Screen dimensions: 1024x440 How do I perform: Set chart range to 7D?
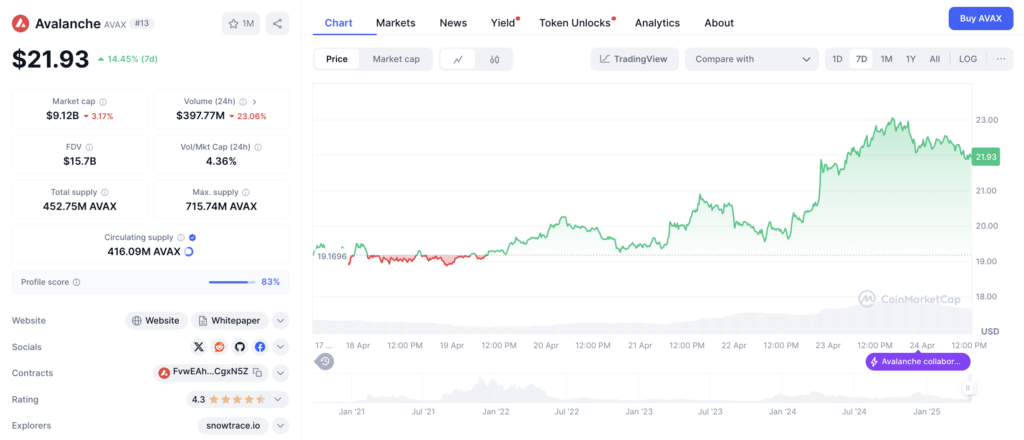pos(861,59)
